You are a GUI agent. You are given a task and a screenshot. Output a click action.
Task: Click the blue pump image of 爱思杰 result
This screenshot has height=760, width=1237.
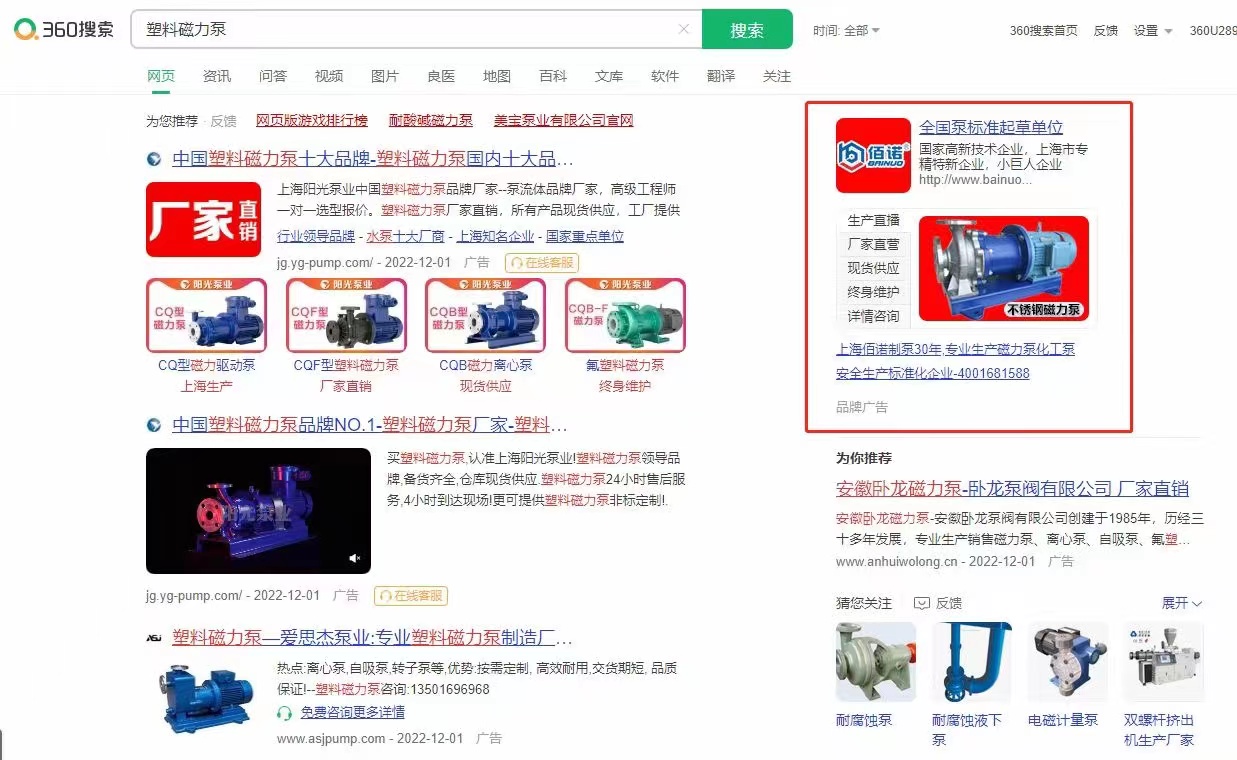(204, 698)
